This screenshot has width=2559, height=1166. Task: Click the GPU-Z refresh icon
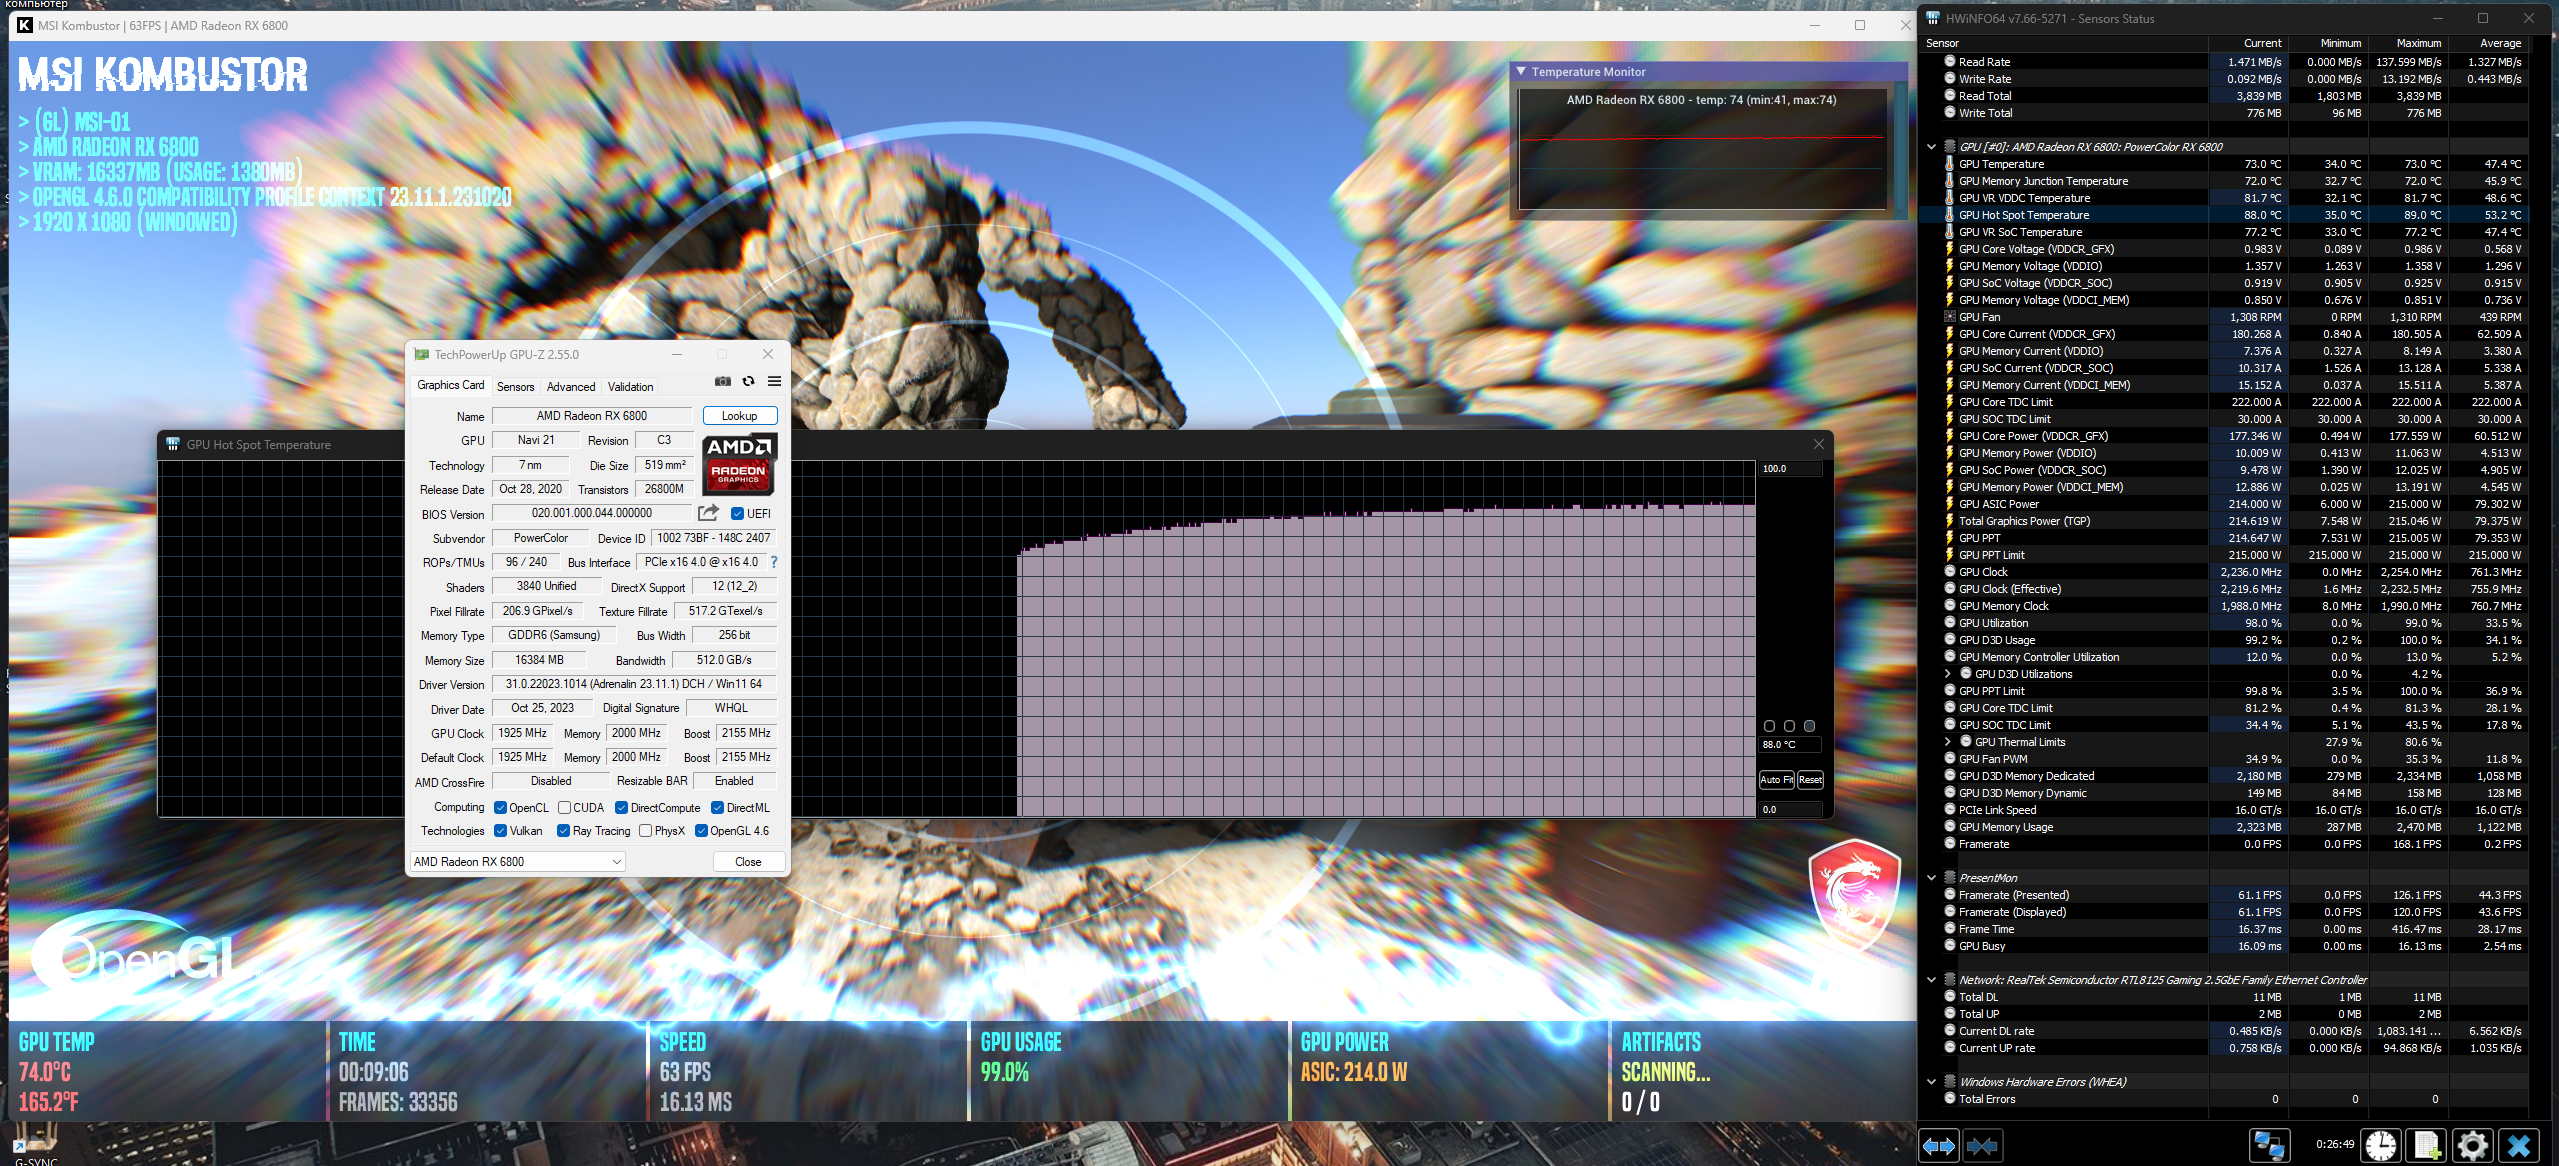pyautogui.click(x=748, y=381)
